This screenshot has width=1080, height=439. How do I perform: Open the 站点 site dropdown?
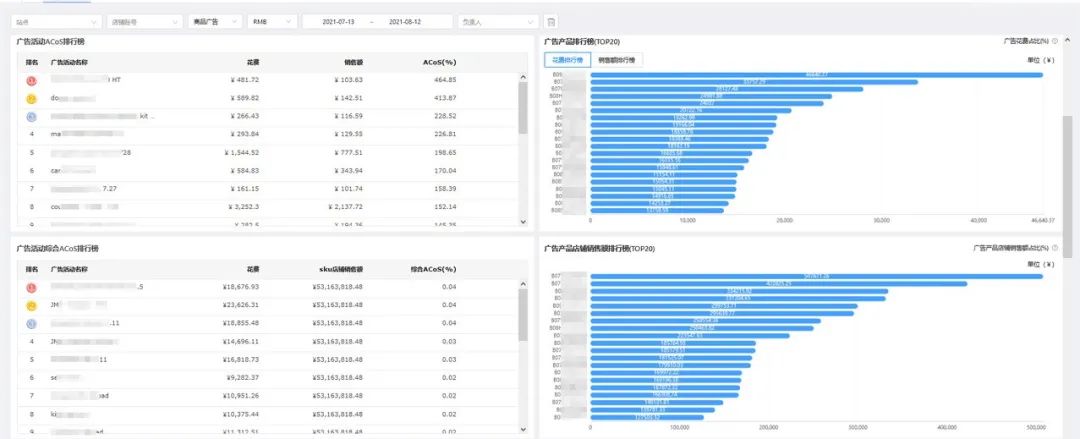(x=57, y=21)
